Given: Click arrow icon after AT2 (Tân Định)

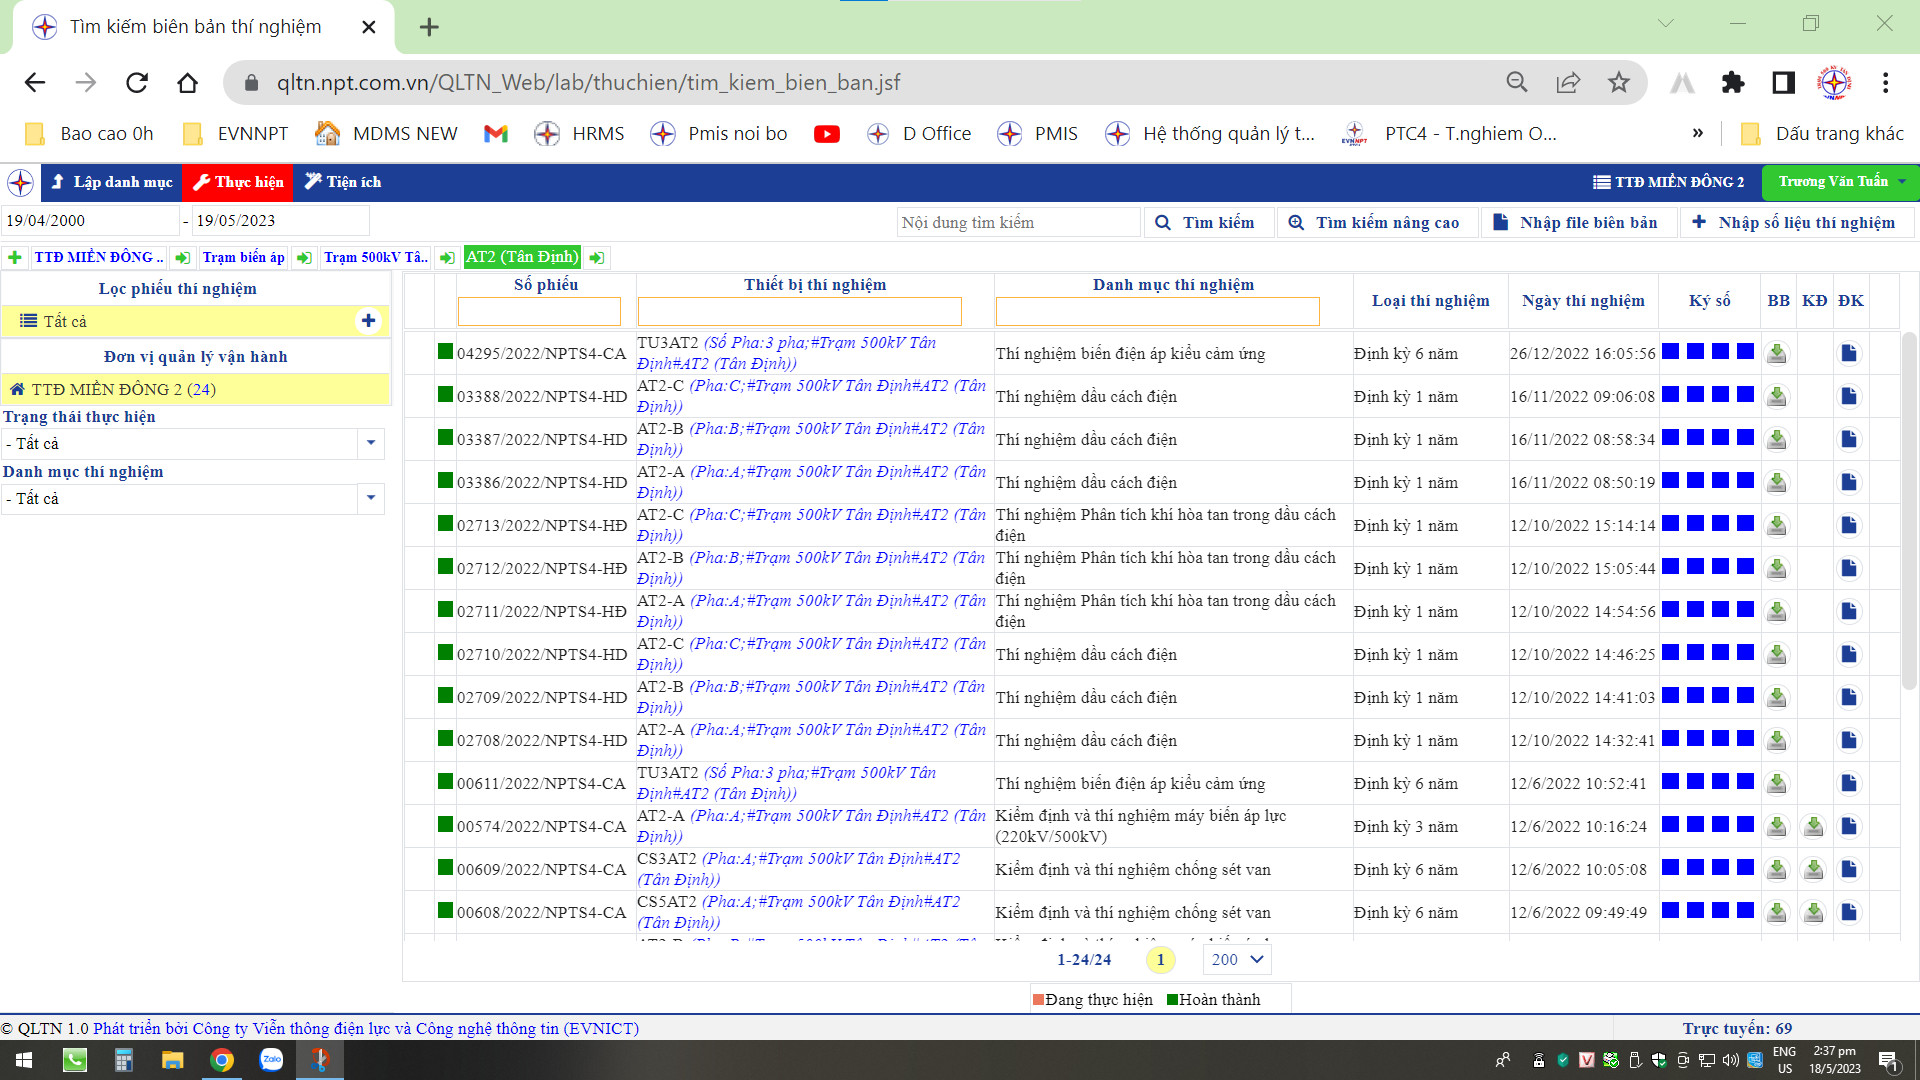Looking at the screenshot, I should pos(597,258).
